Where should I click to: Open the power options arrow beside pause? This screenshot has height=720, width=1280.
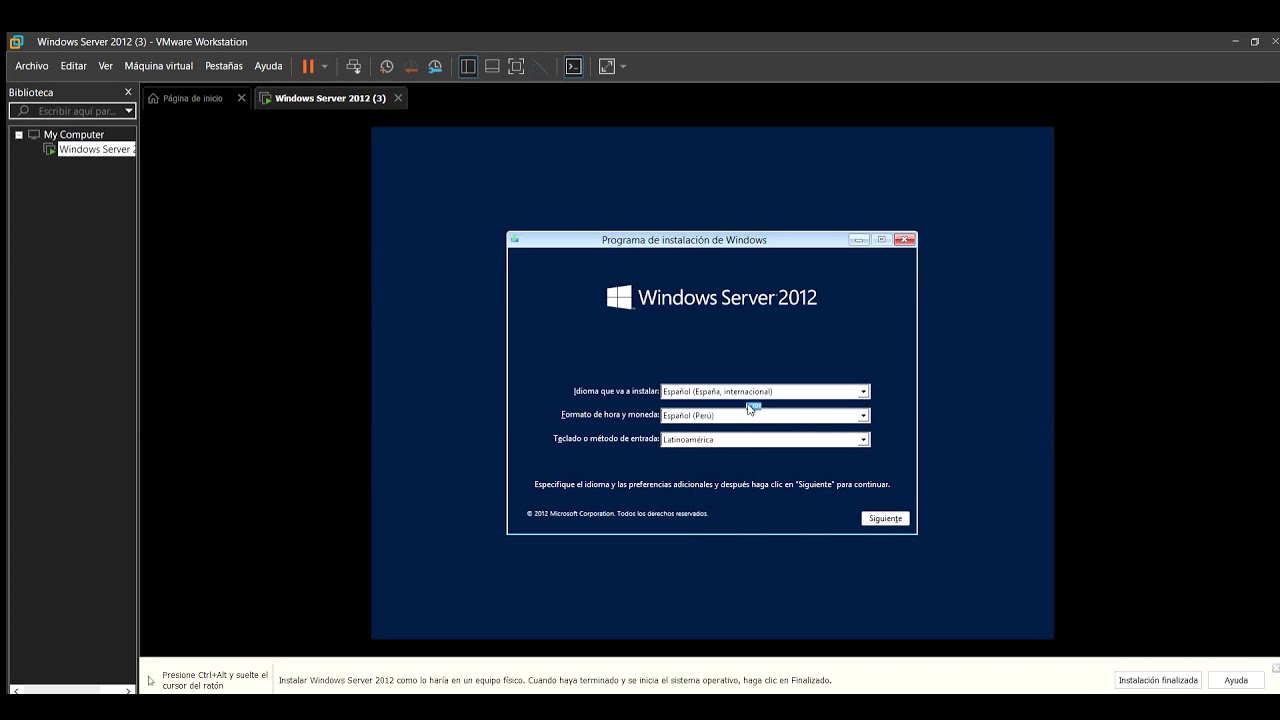tap(324, 67)
